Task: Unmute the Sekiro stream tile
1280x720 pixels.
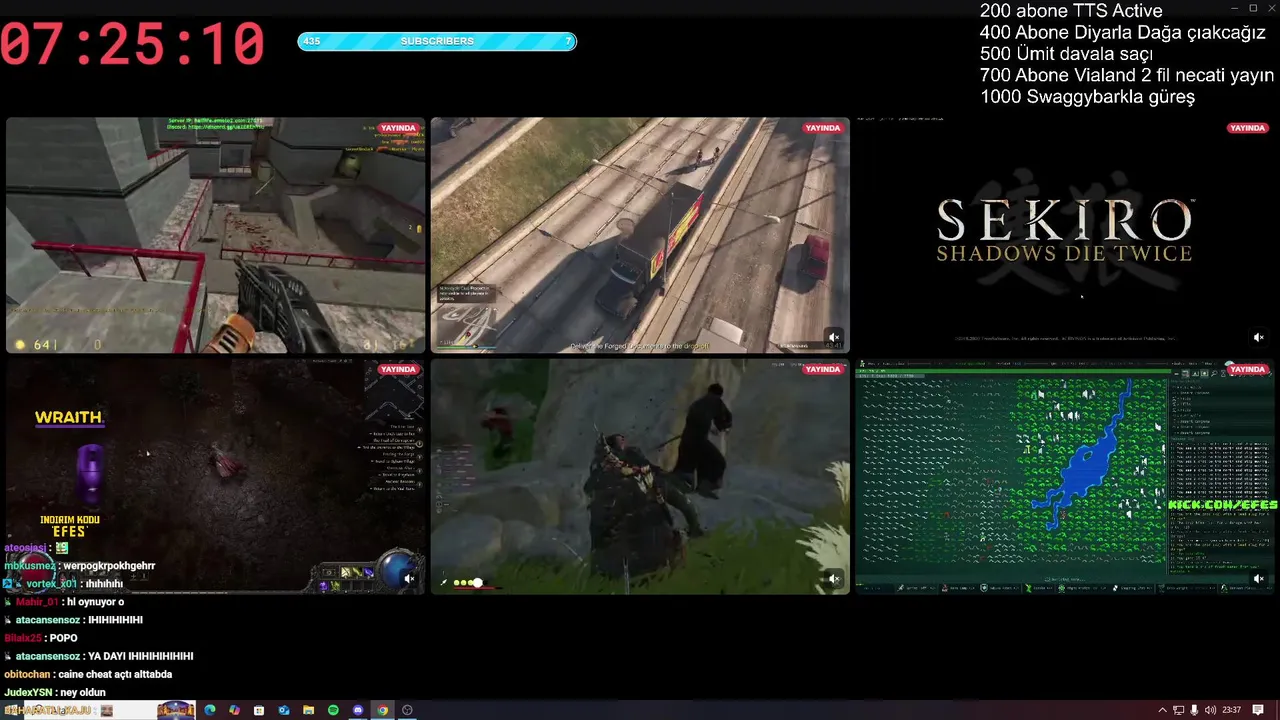Action: (x=1258, y=337)
